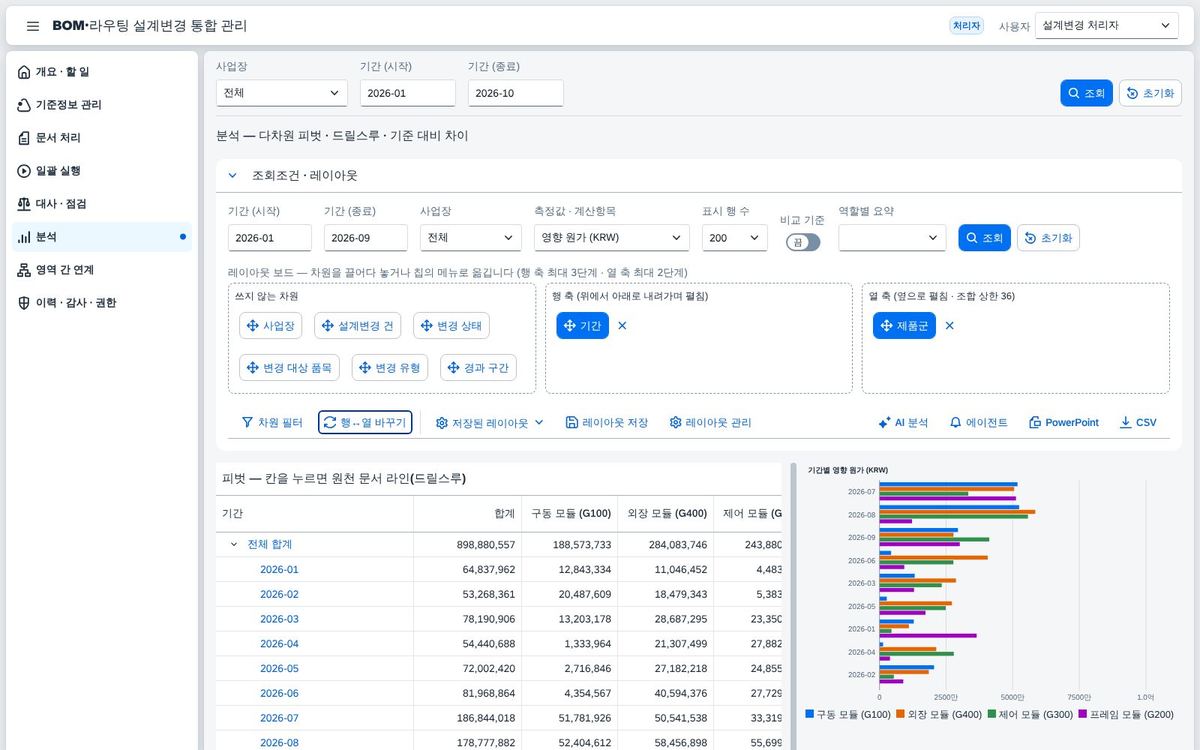Screen dimensions: 1200x750
Task: Click 행↔열 바꾸기 swap button
Action: coord(365,423)
